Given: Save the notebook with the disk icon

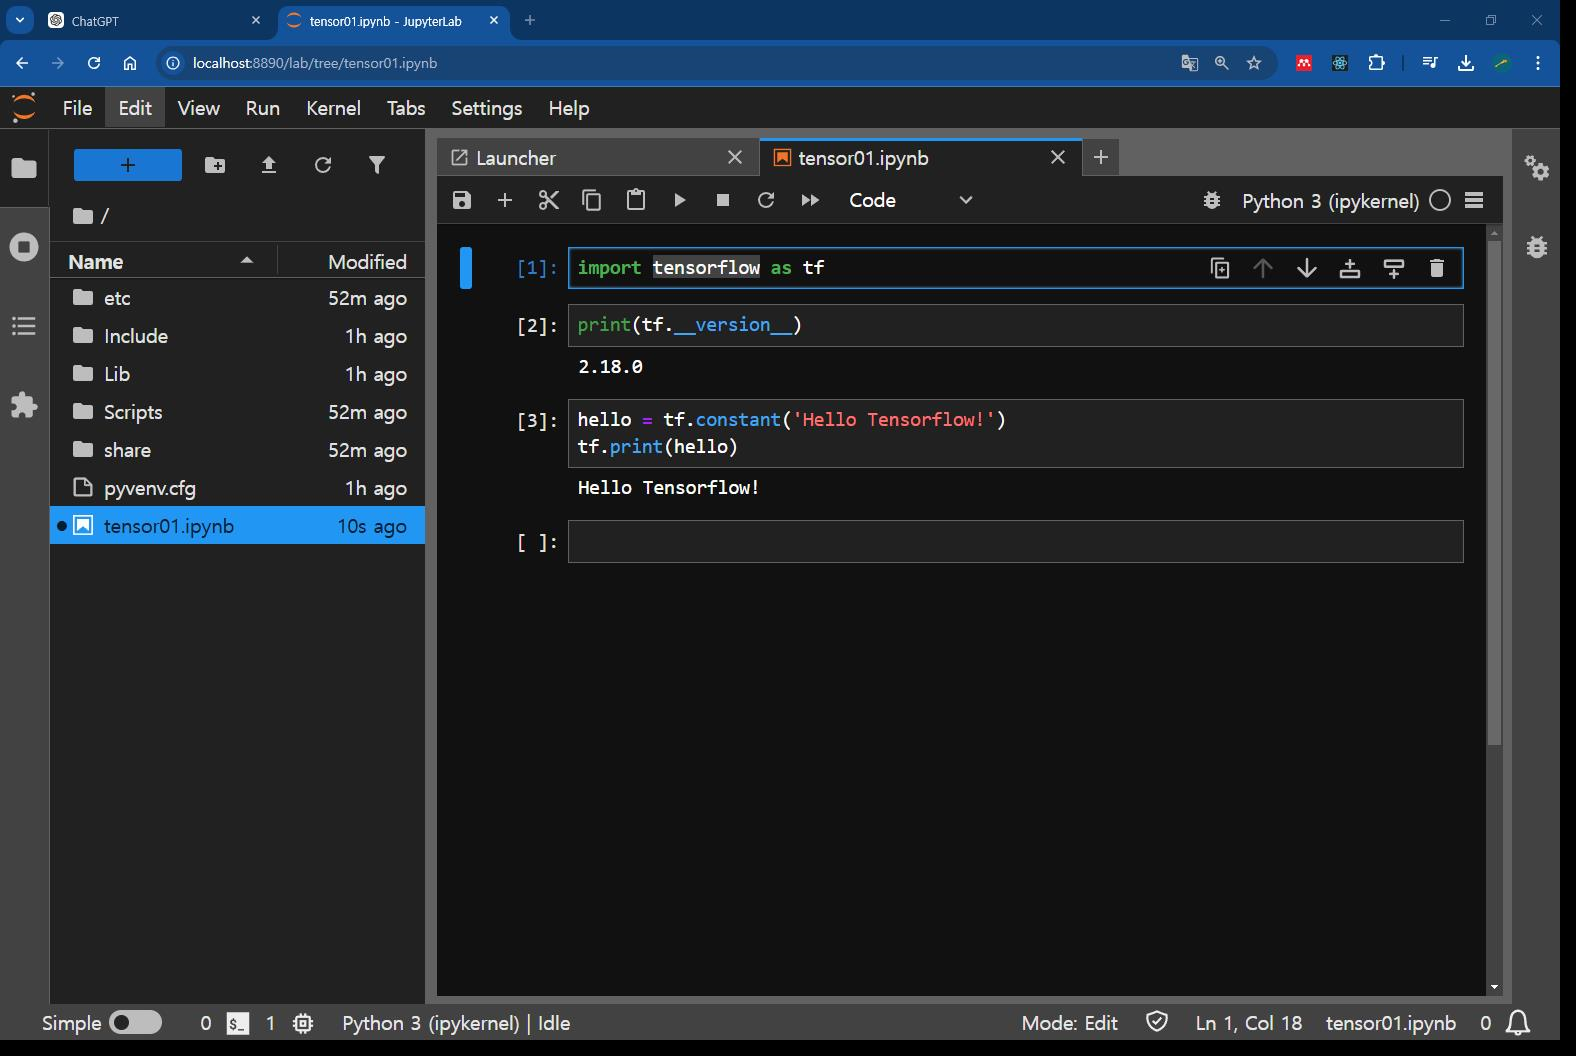Looking at the screenshot, I should [x=461, y=200].
